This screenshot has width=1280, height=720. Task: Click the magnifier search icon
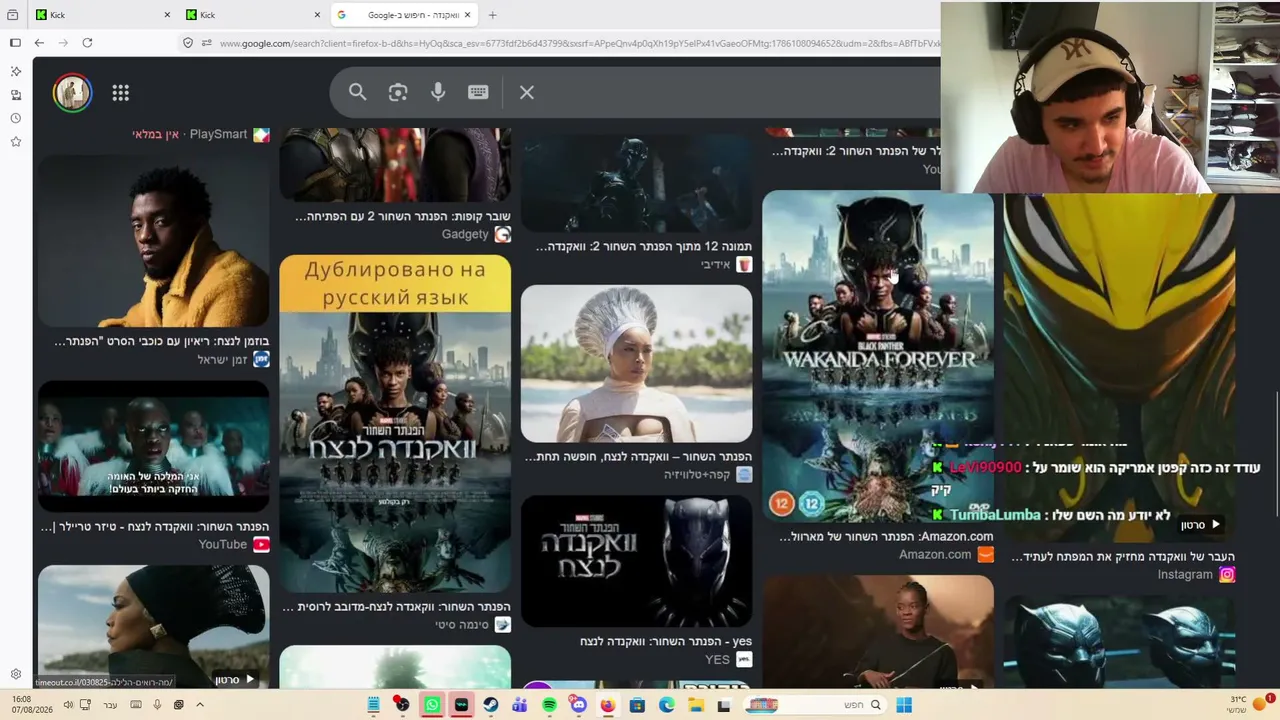(357, 93)
